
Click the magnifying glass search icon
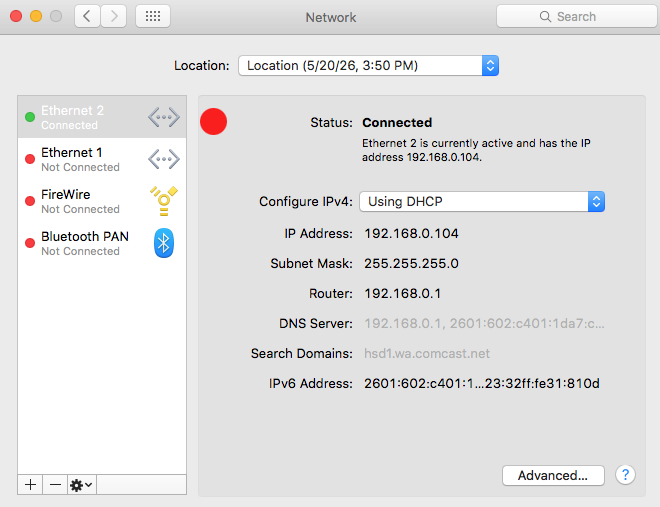coord(545,16)
